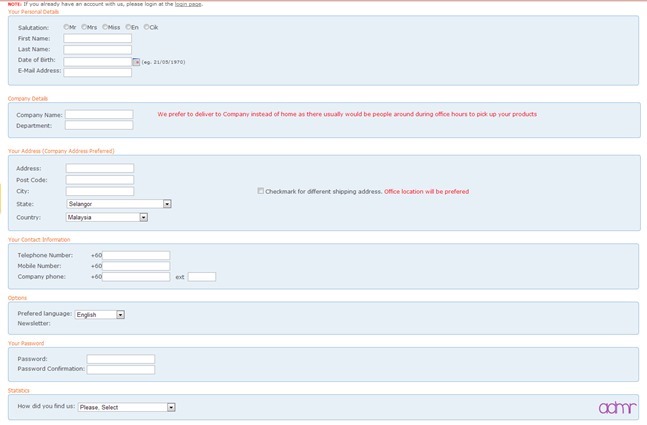
Task: Expand the Prefered language dropdown
Action: point(99,314)
